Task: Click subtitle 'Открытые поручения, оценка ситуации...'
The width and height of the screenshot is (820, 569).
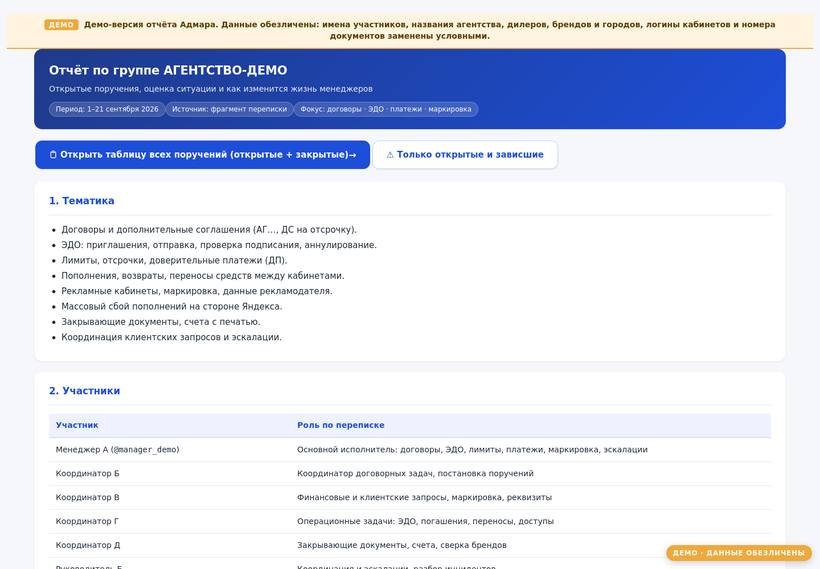Action: [x=211, y=89]
